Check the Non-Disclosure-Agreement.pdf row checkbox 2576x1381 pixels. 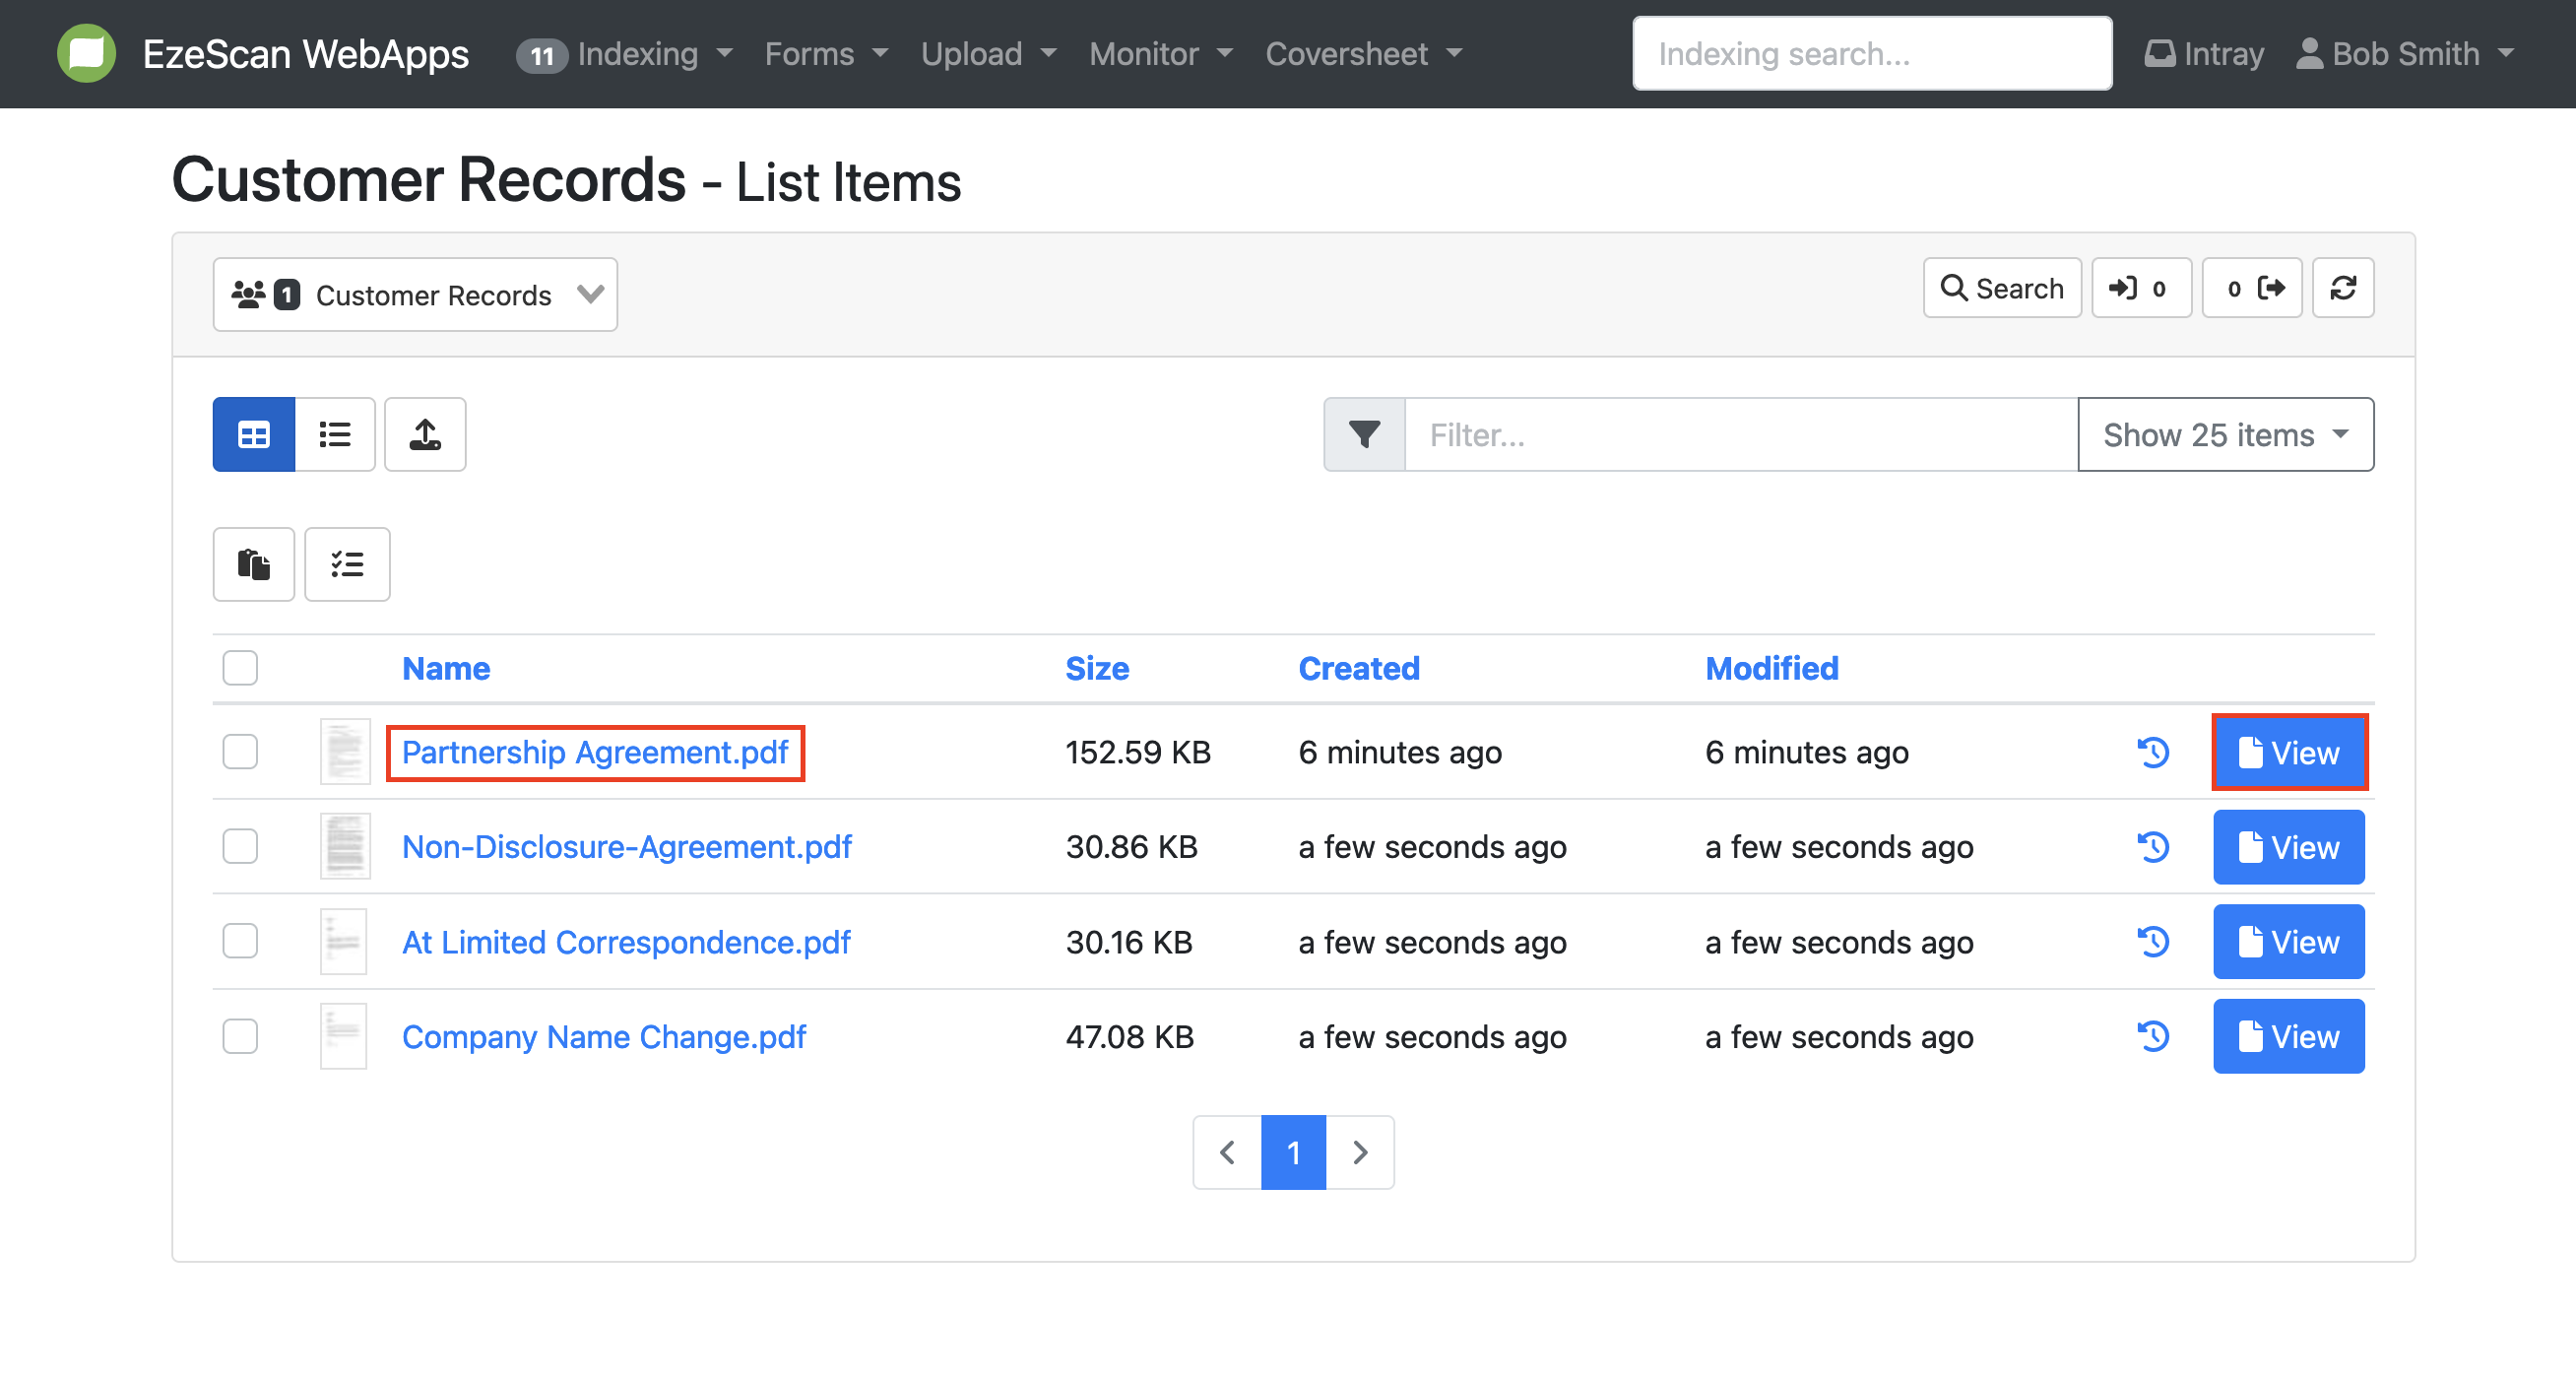pos(240,846)
